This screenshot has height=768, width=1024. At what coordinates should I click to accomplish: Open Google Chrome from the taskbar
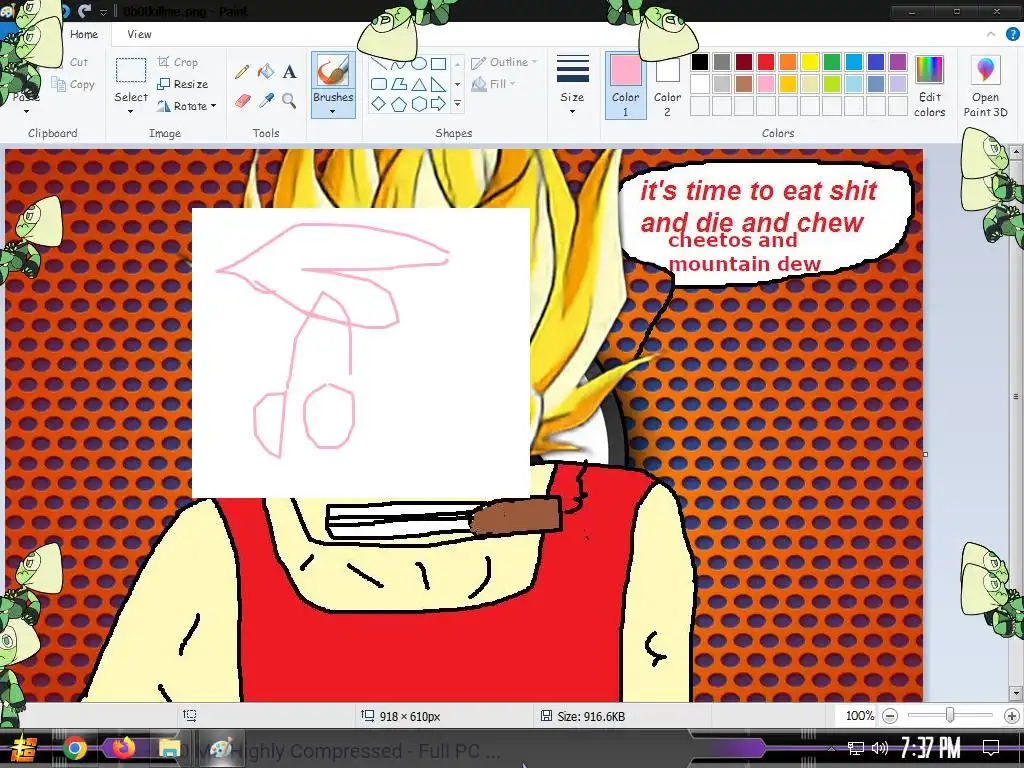pos(75,748)
